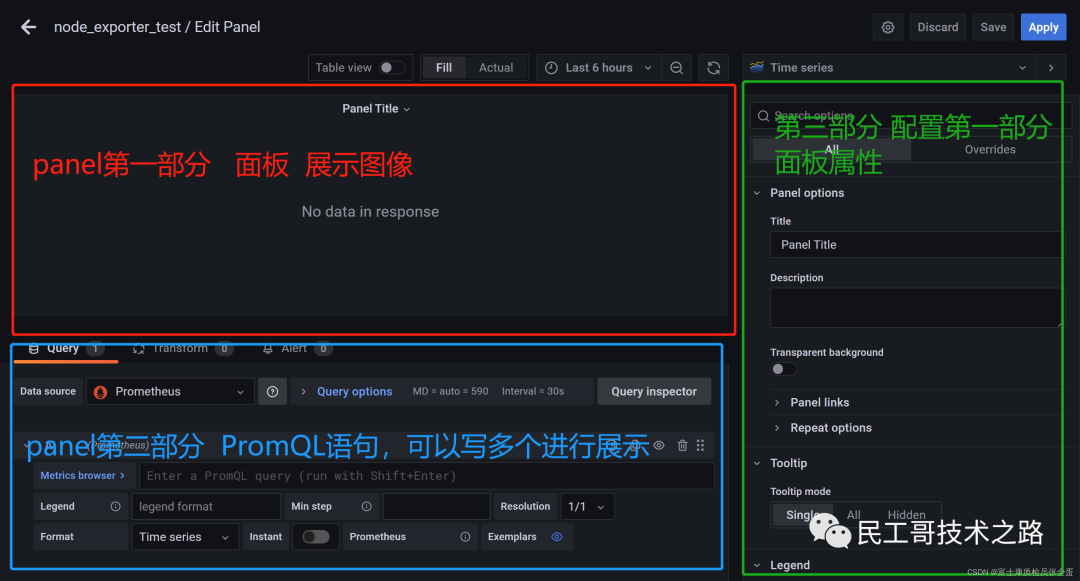This screenshot has height=581, width=1080.
Task: Open the Last 6 hours time range dropdown
Action: click(x=598, y=67)
